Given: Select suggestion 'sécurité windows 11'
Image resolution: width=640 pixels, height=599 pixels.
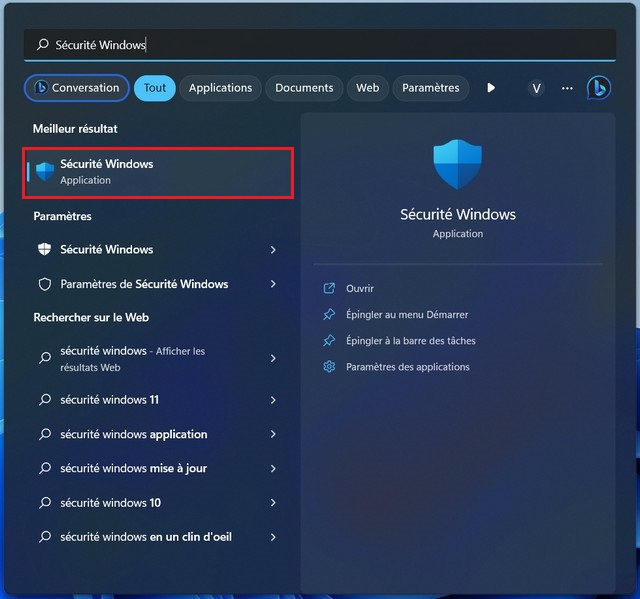Looking at the screenshot, I should (158, 399).
